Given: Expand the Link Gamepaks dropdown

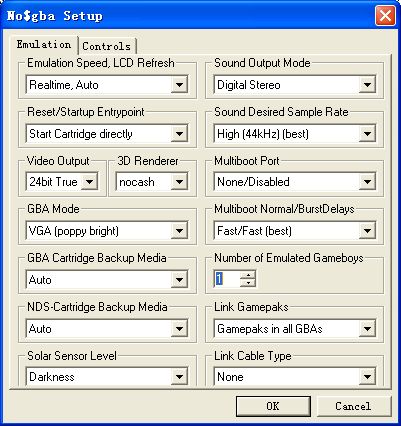Looking at the screenshot, I should [295, 329].
